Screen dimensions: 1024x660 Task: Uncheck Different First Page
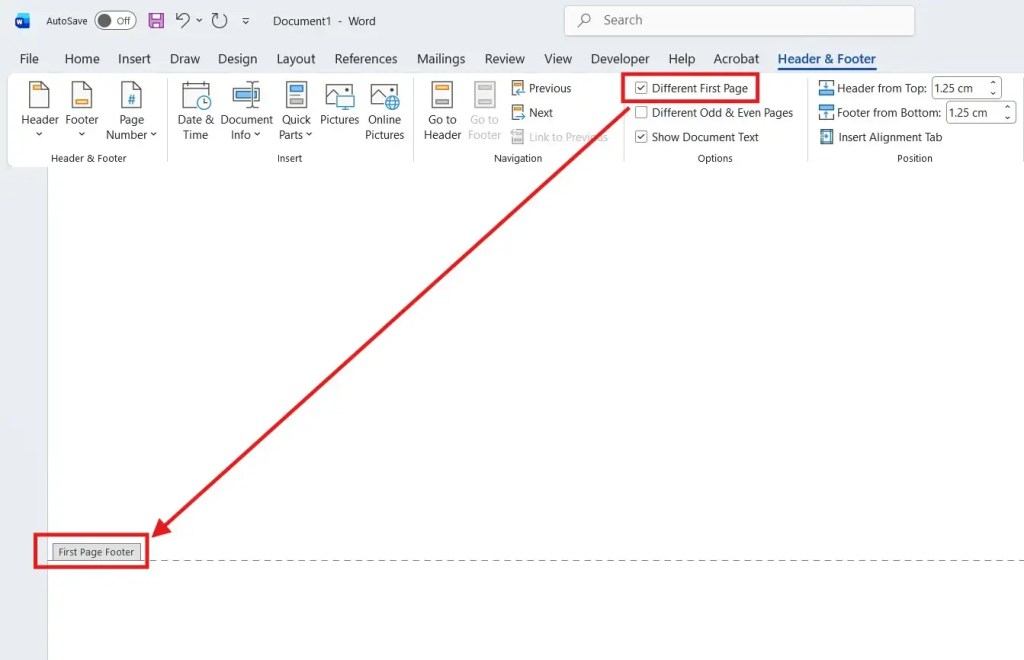pos(640,88)
